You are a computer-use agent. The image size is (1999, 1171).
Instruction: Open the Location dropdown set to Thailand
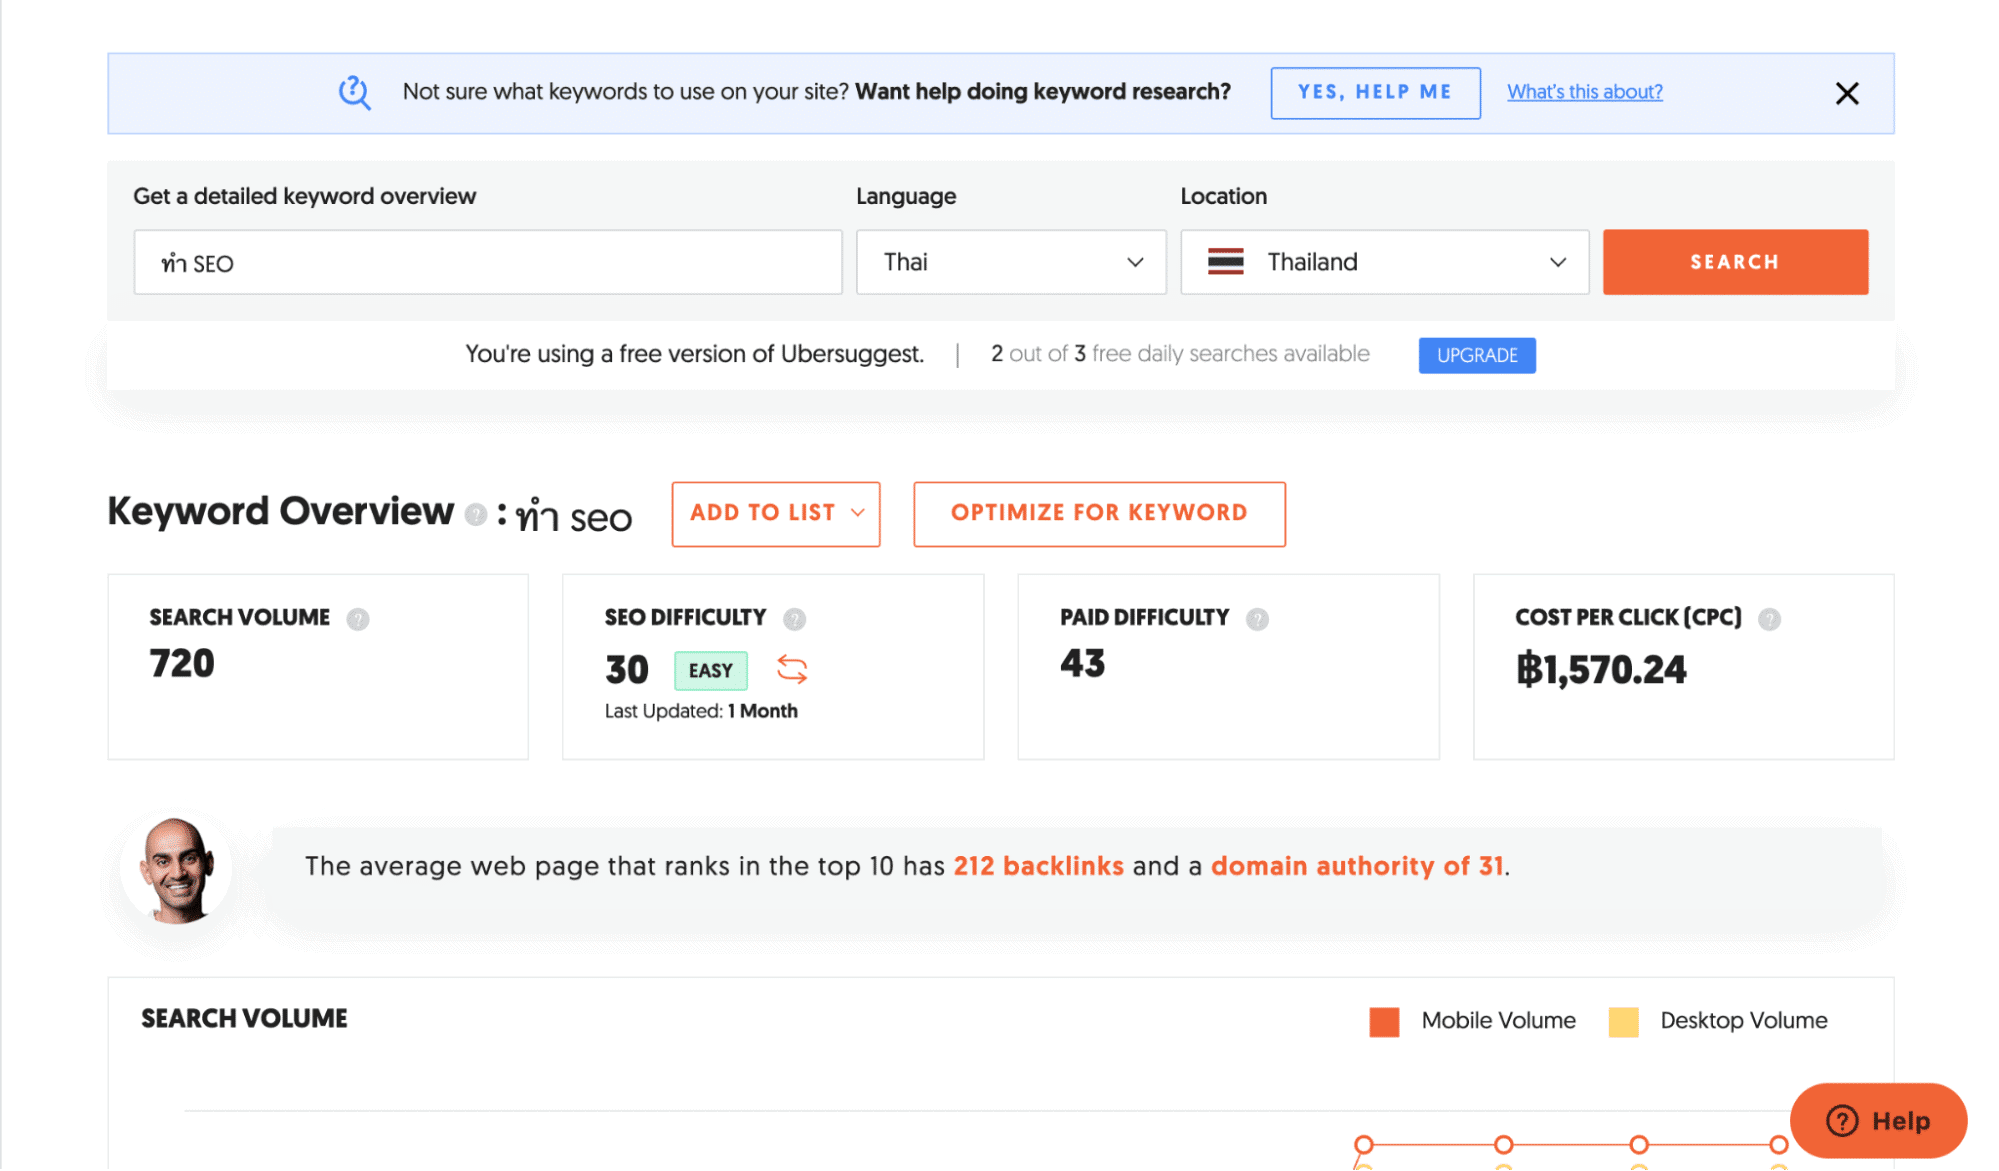click(1384, 262)
